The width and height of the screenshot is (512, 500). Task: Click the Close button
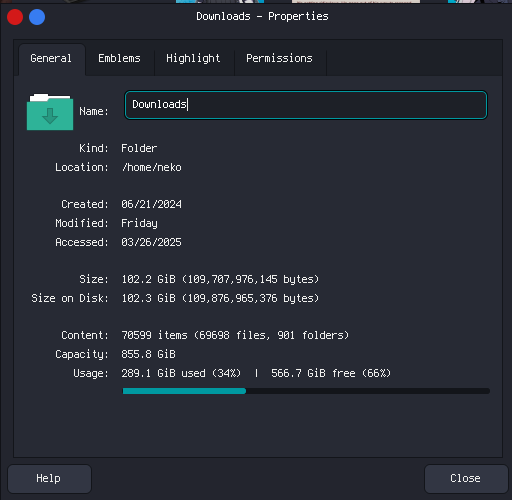(466, 479)
